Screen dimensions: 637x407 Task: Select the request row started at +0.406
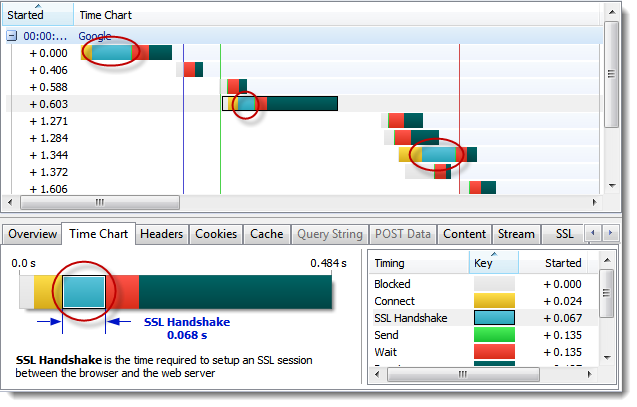(x=304, y=70)
